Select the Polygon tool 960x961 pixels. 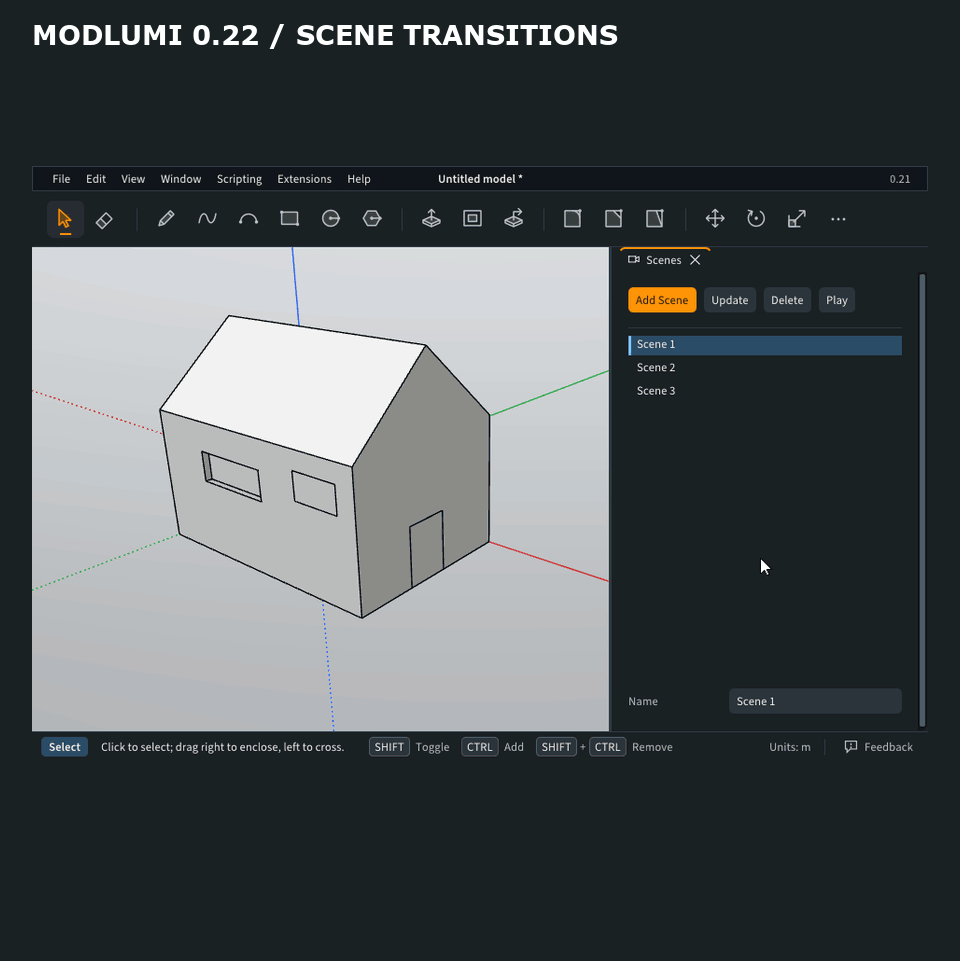click(x=372, y=219)
